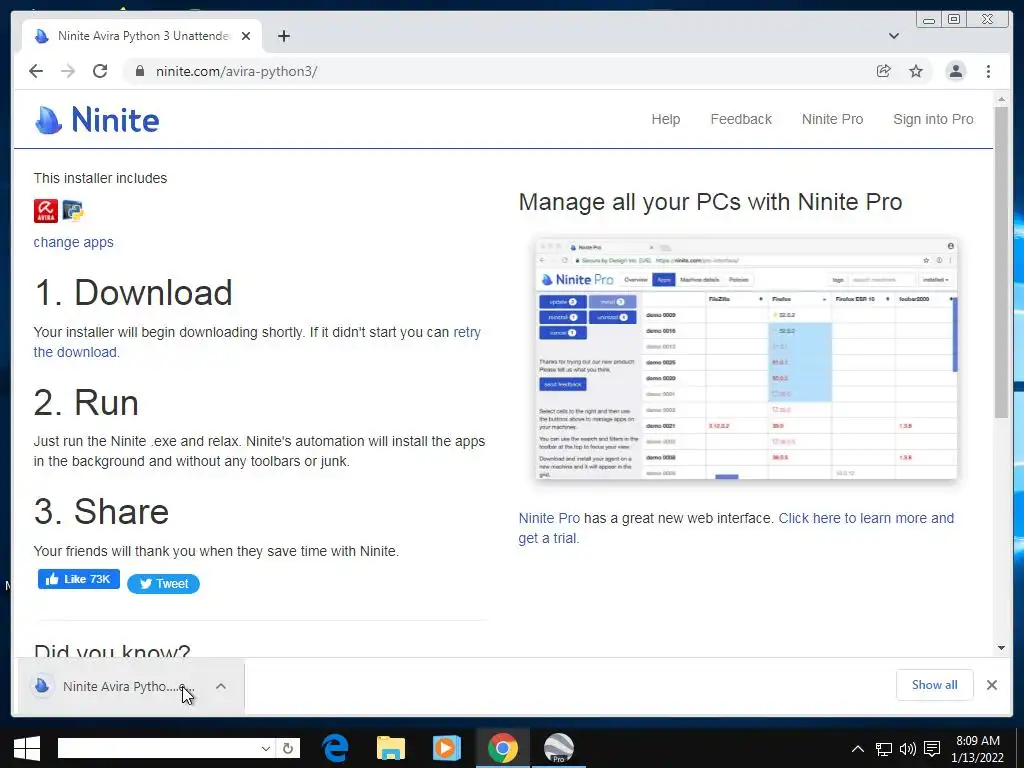
Task: Close the Ninite Avira Python tab
Action: [x=246, y=36]
